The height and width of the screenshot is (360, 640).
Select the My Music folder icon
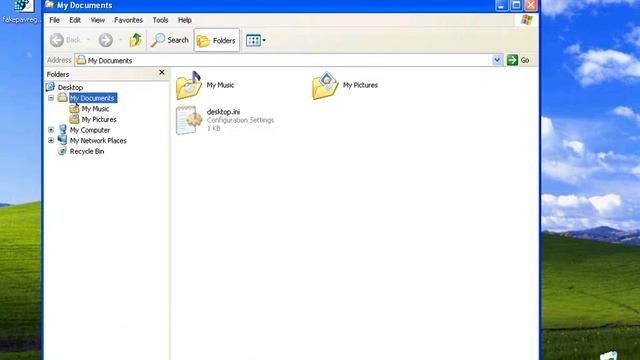point(189,85)
